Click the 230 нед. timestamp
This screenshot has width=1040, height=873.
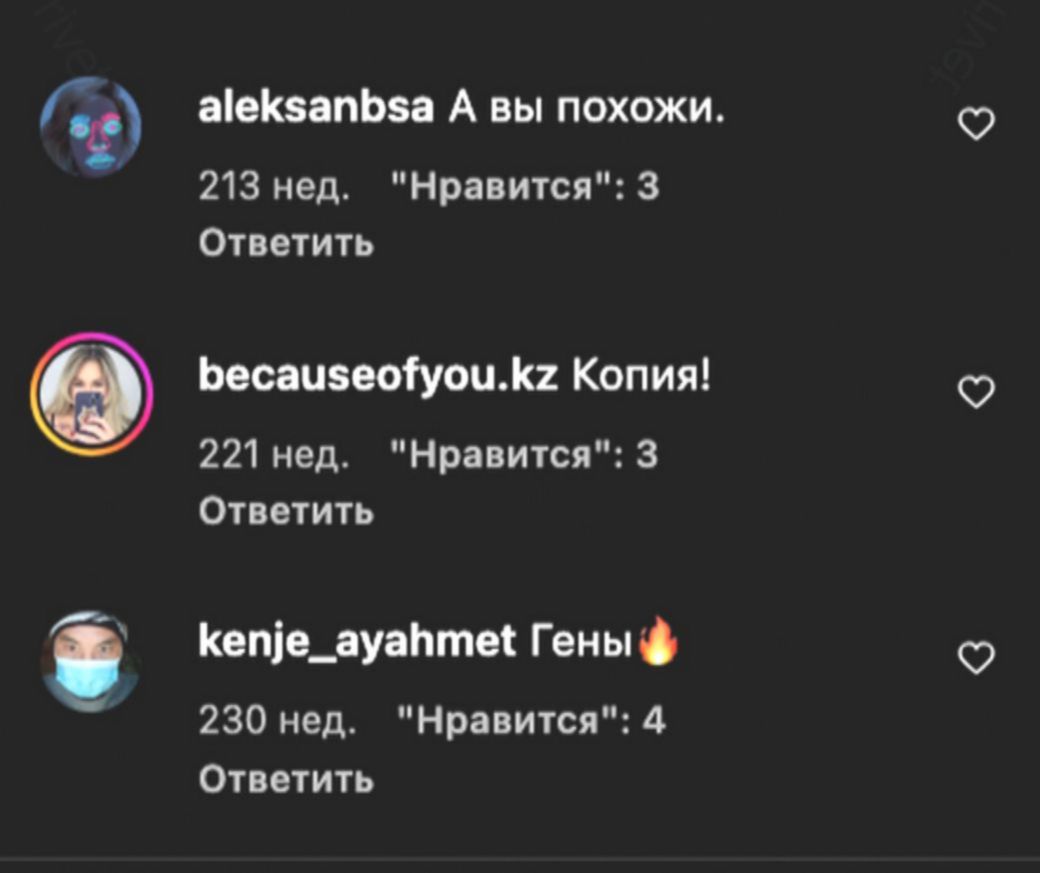[x=277, y=720]
